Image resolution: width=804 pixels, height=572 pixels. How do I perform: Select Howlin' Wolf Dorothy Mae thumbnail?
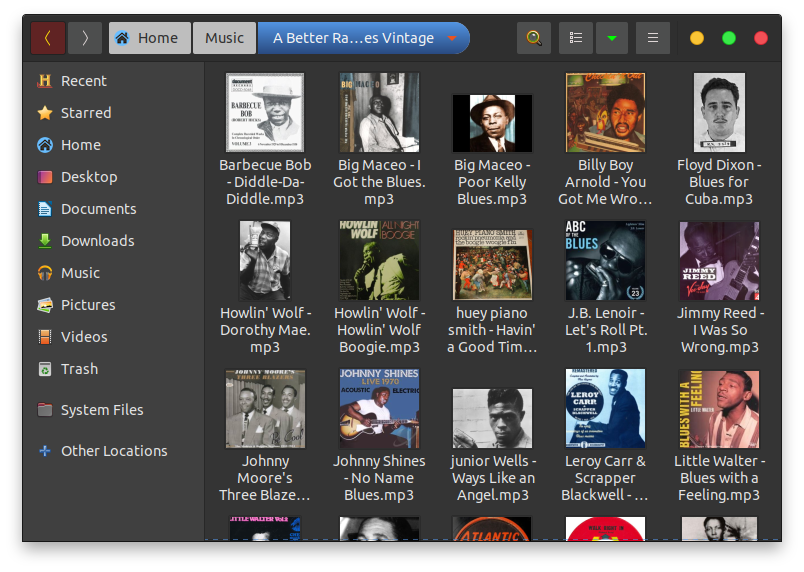click(x=265, y=260)
